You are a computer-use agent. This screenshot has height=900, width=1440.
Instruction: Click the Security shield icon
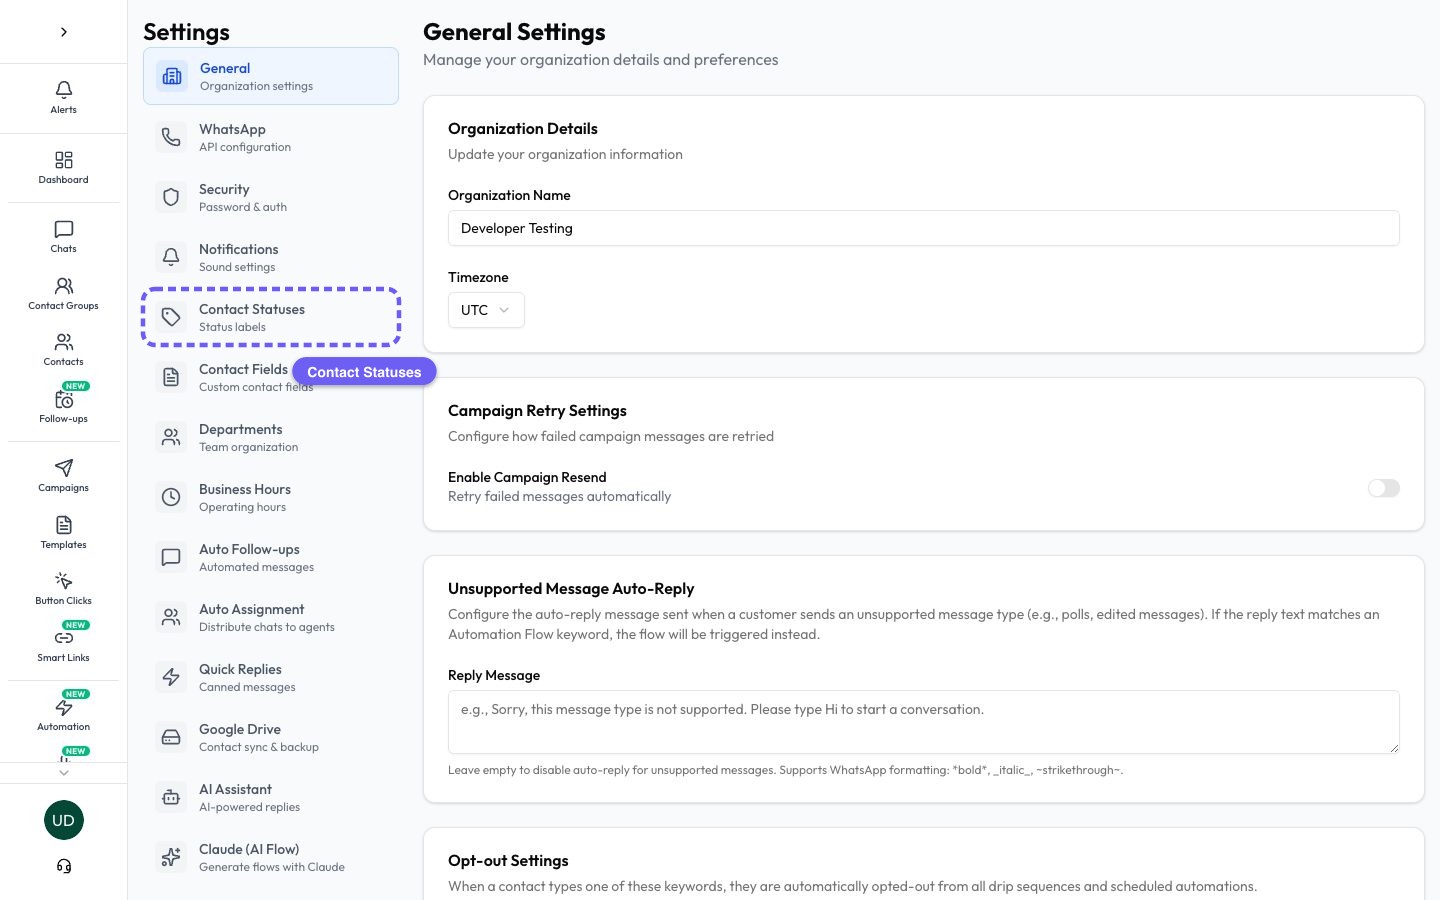171,197
